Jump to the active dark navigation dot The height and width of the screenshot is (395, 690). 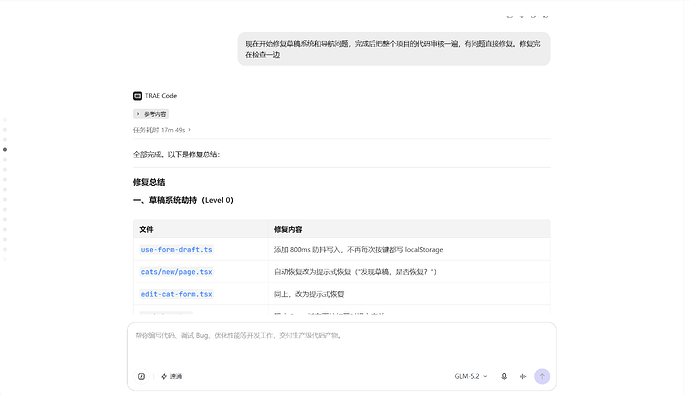tap(5, 150)
